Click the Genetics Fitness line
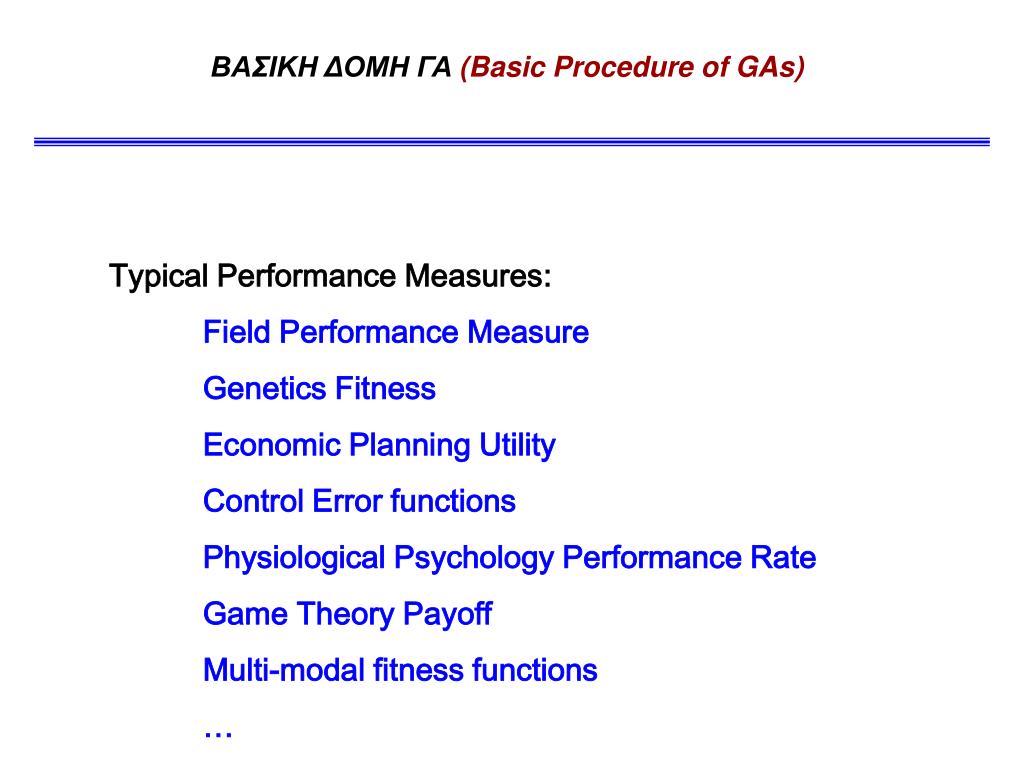This screenshot has width=1024, height=768. (x=319, y=389)
